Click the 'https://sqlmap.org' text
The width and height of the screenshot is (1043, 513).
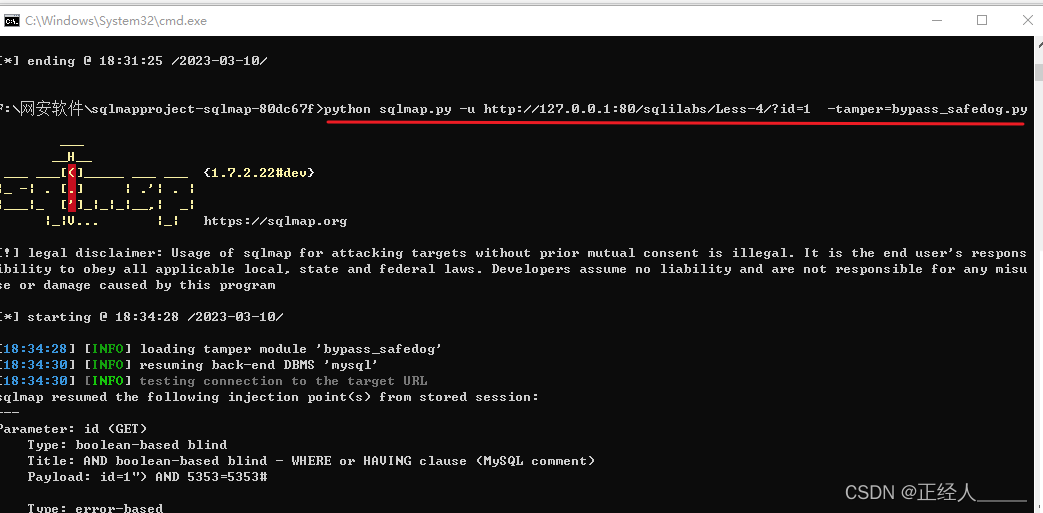tap(275, 221)
